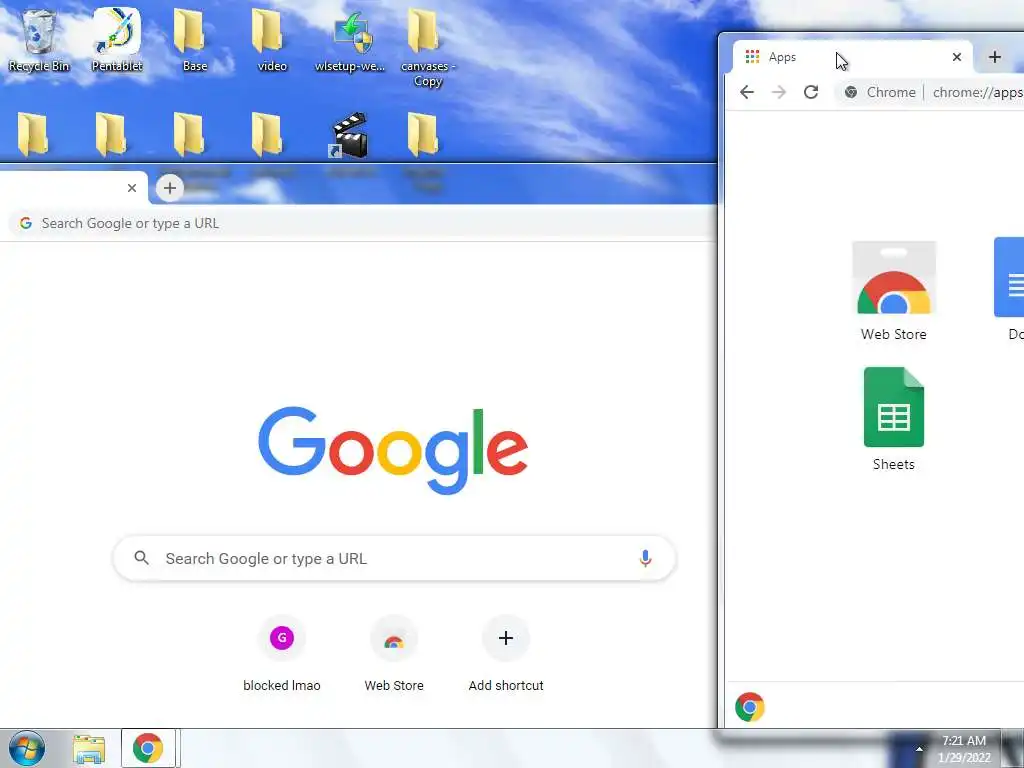Reload the chrome://apps page

click(811, 92)
